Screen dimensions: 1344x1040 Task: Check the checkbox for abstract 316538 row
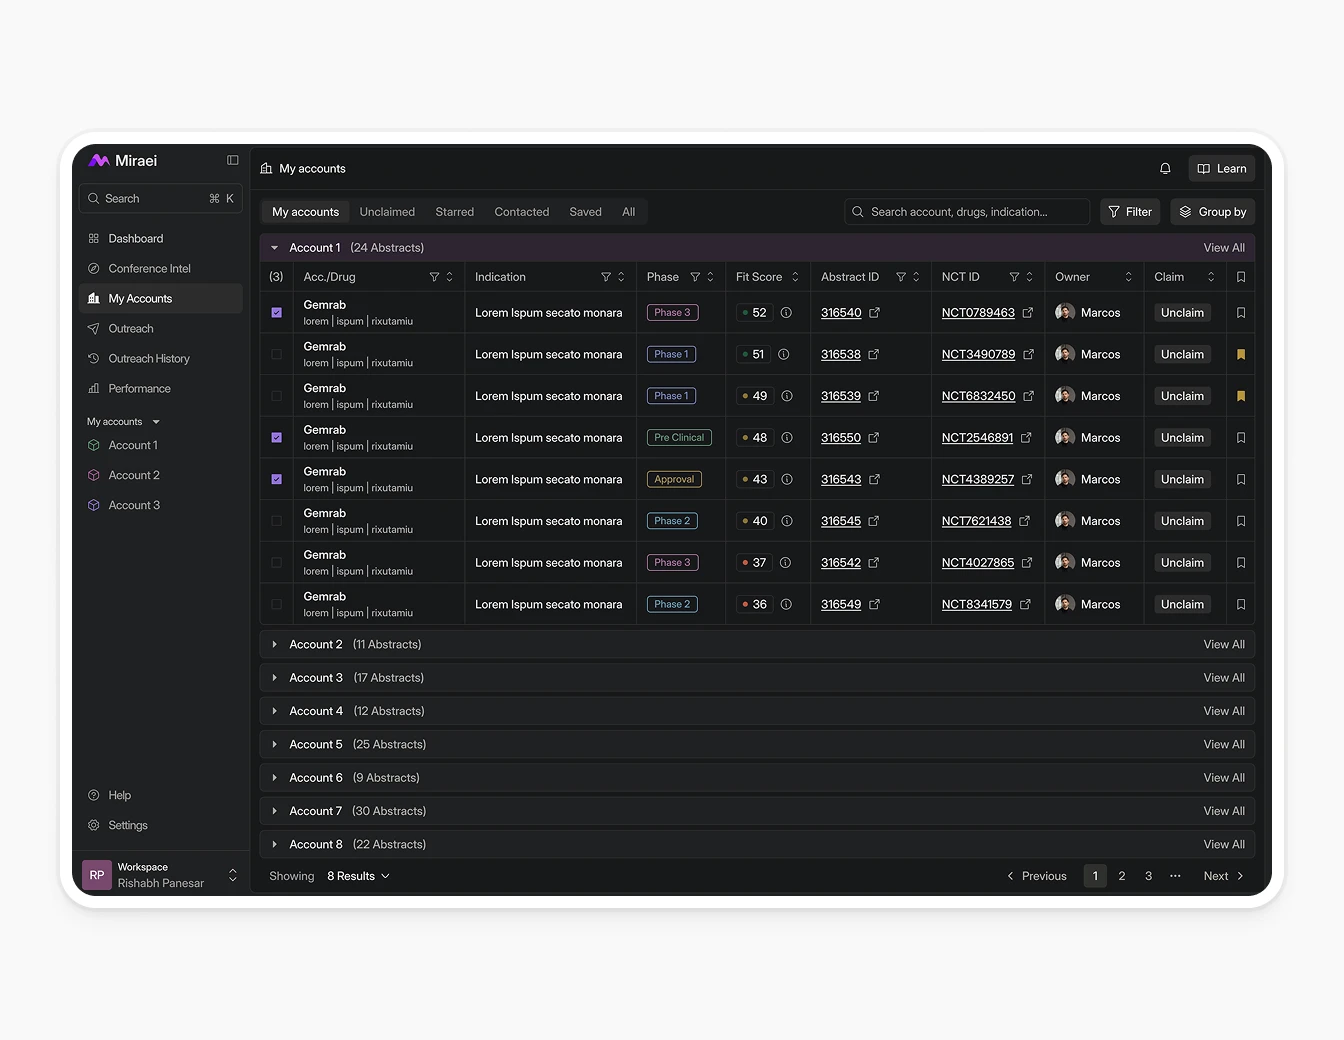[277, 355]
